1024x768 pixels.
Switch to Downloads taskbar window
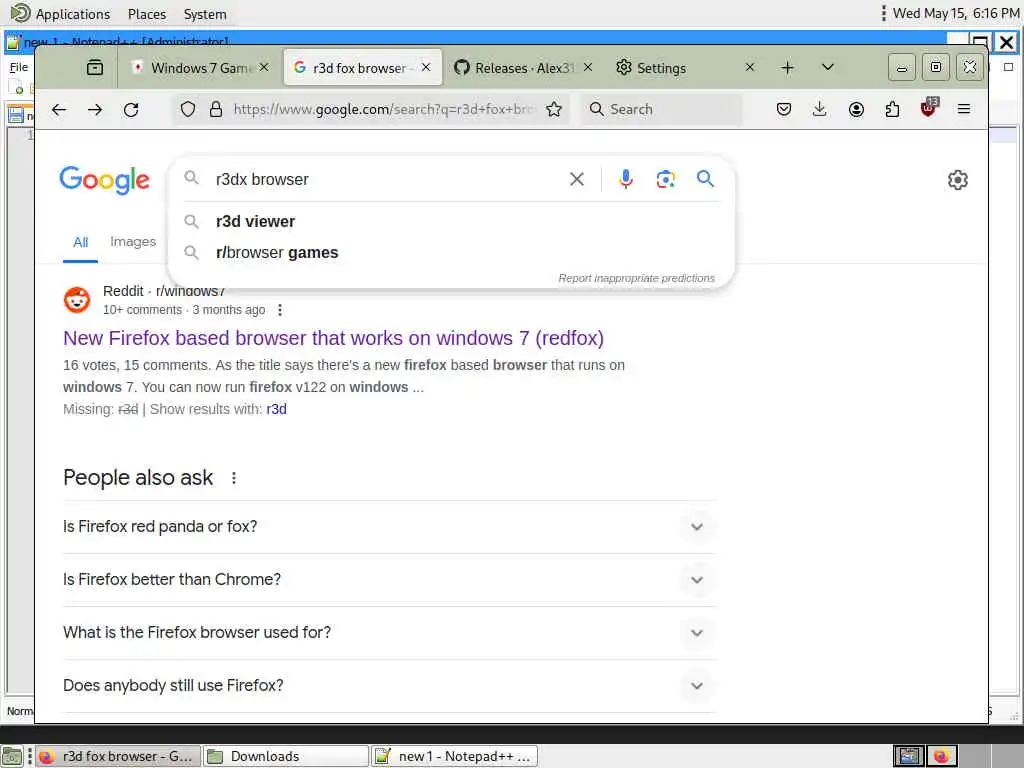(x=285, y=756)
